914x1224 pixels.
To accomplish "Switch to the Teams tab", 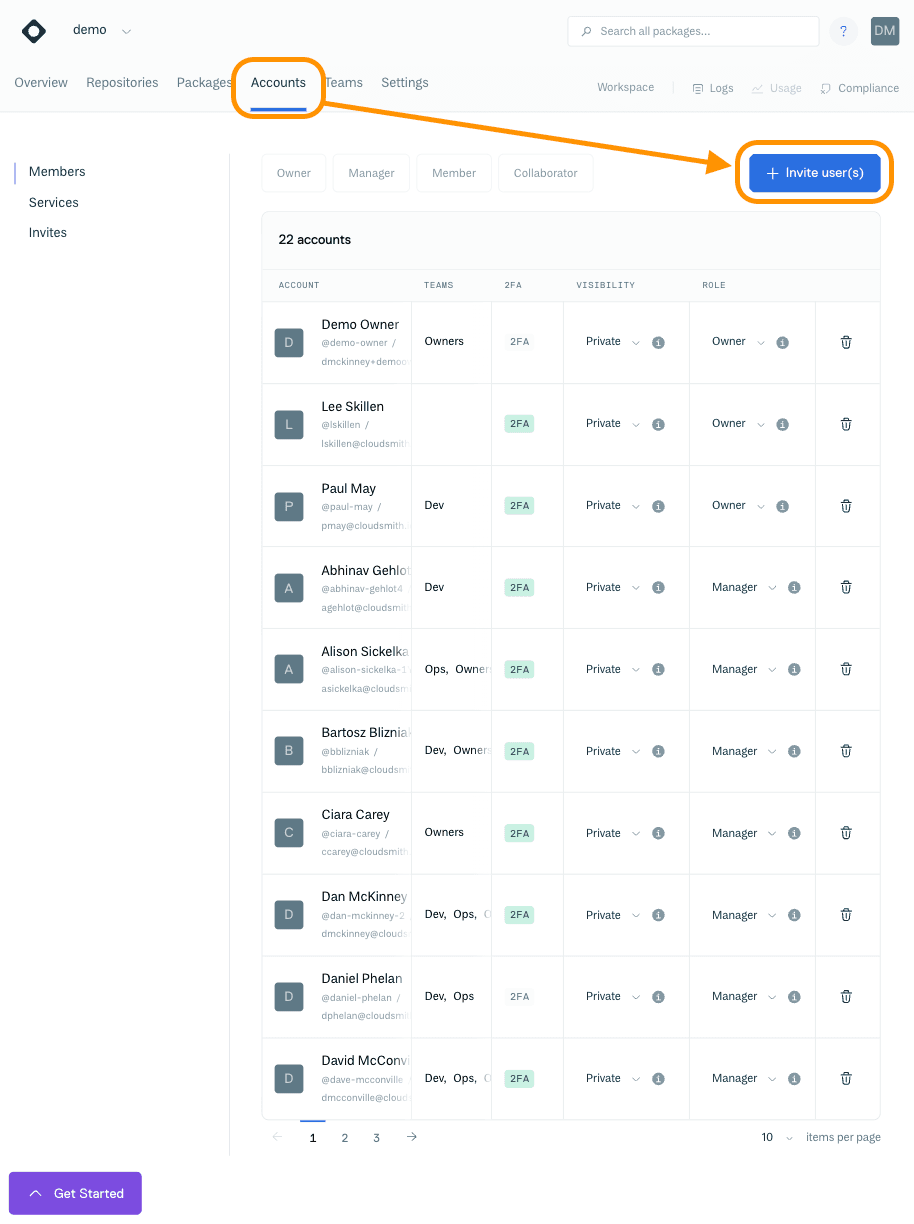I will tap(343, 82).
